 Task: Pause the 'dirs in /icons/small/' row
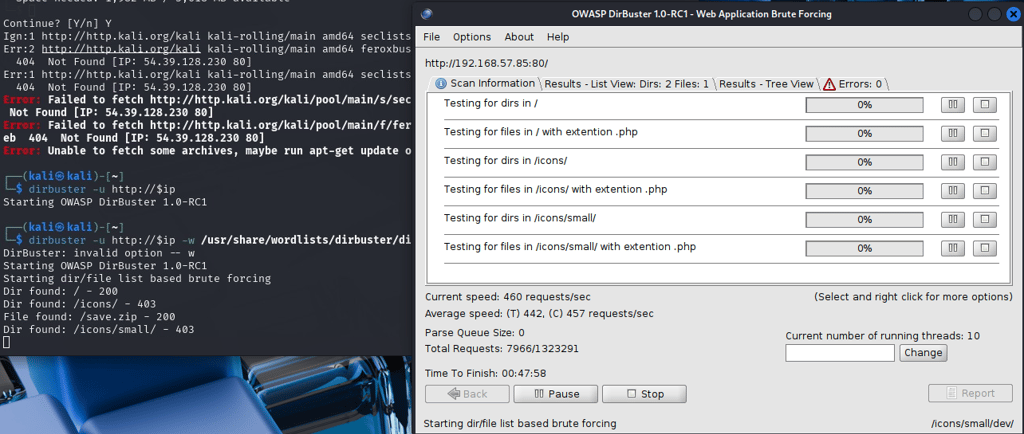(953, 219)
